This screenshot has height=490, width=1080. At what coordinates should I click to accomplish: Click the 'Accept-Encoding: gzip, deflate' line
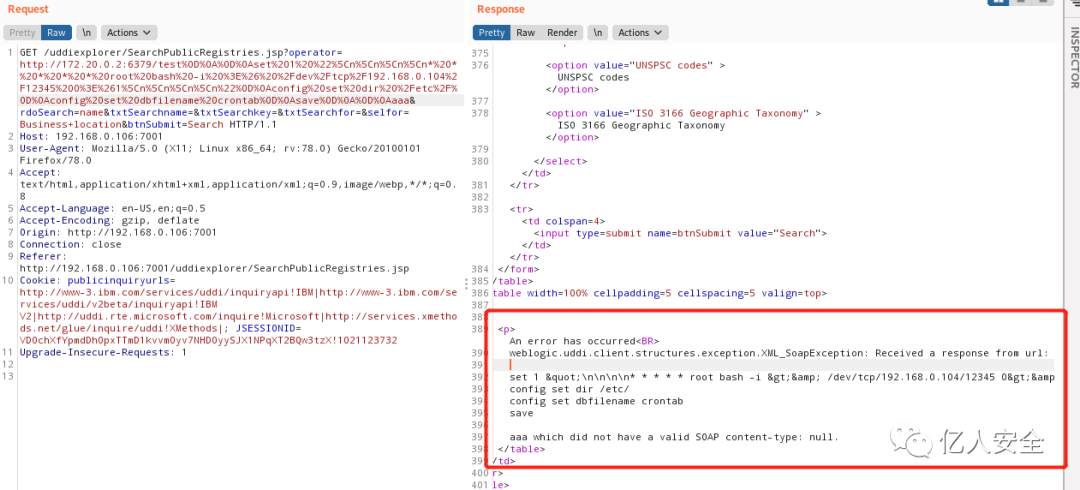(x=110, y=221)
